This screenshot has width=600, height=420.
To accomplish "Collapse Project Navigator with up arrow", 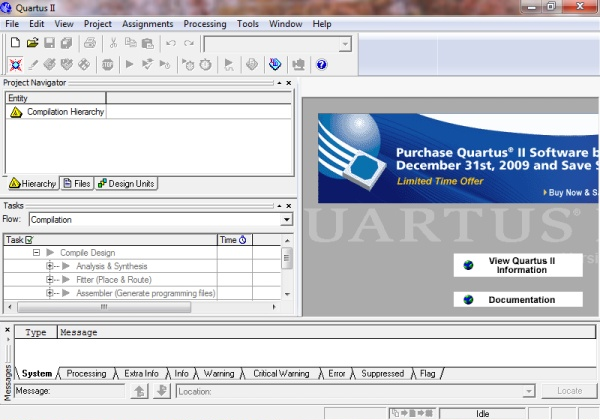I will click(279, 83).
